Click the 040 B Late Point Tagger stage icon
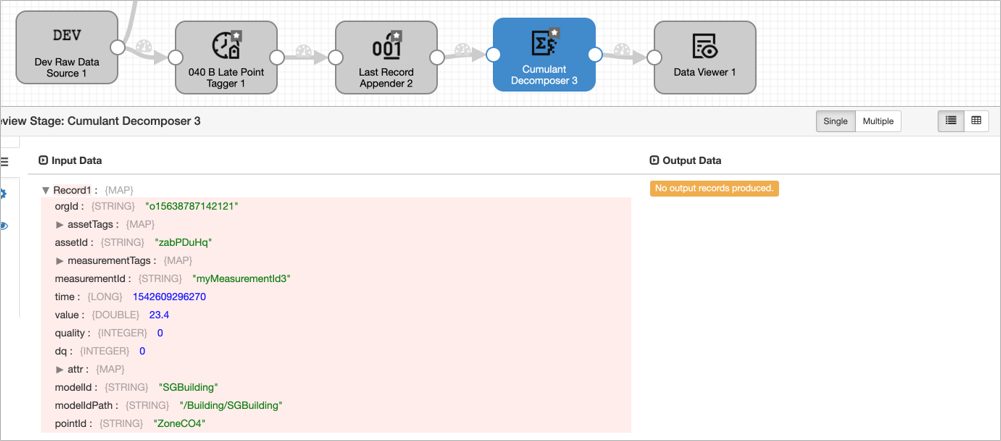 pos(226,45)
